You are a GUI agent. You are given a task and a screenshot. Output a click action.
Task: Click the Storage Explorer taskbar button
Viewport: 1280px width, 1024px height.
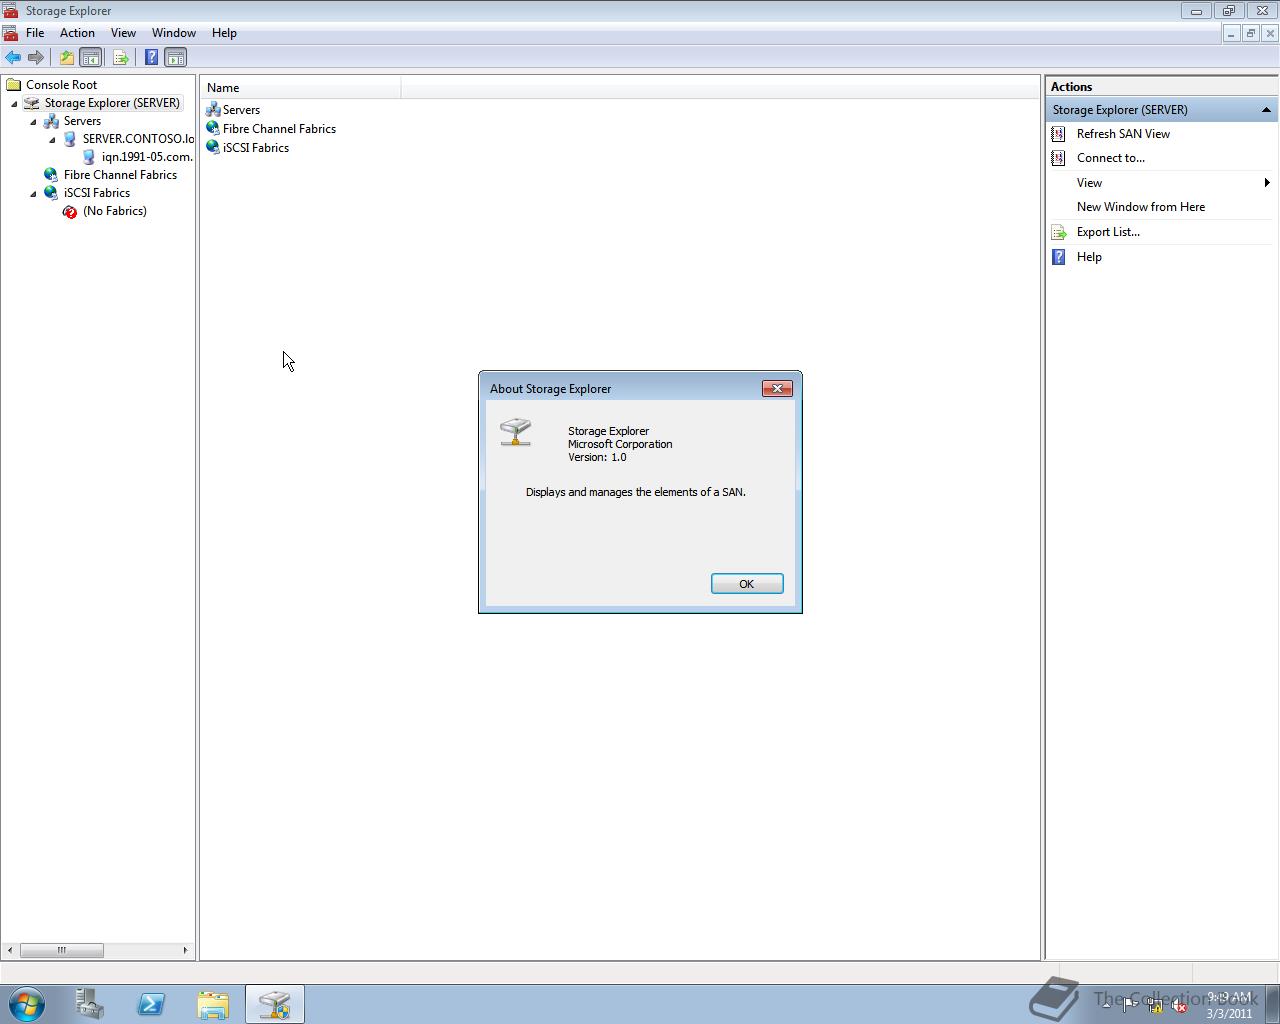tap(274, 1004)
